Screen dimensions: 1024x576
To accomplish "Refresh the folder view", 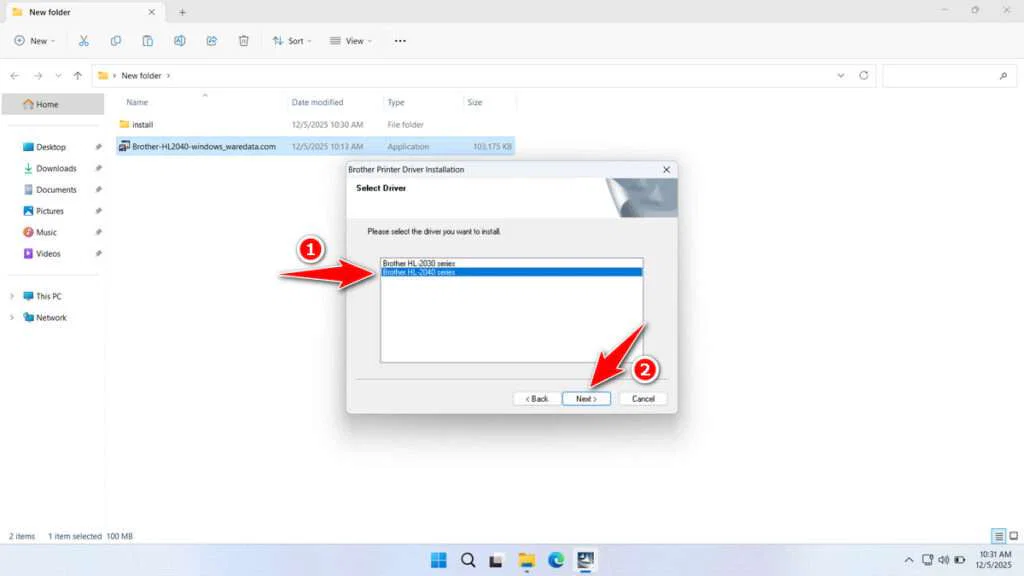I will pos(861,75).
